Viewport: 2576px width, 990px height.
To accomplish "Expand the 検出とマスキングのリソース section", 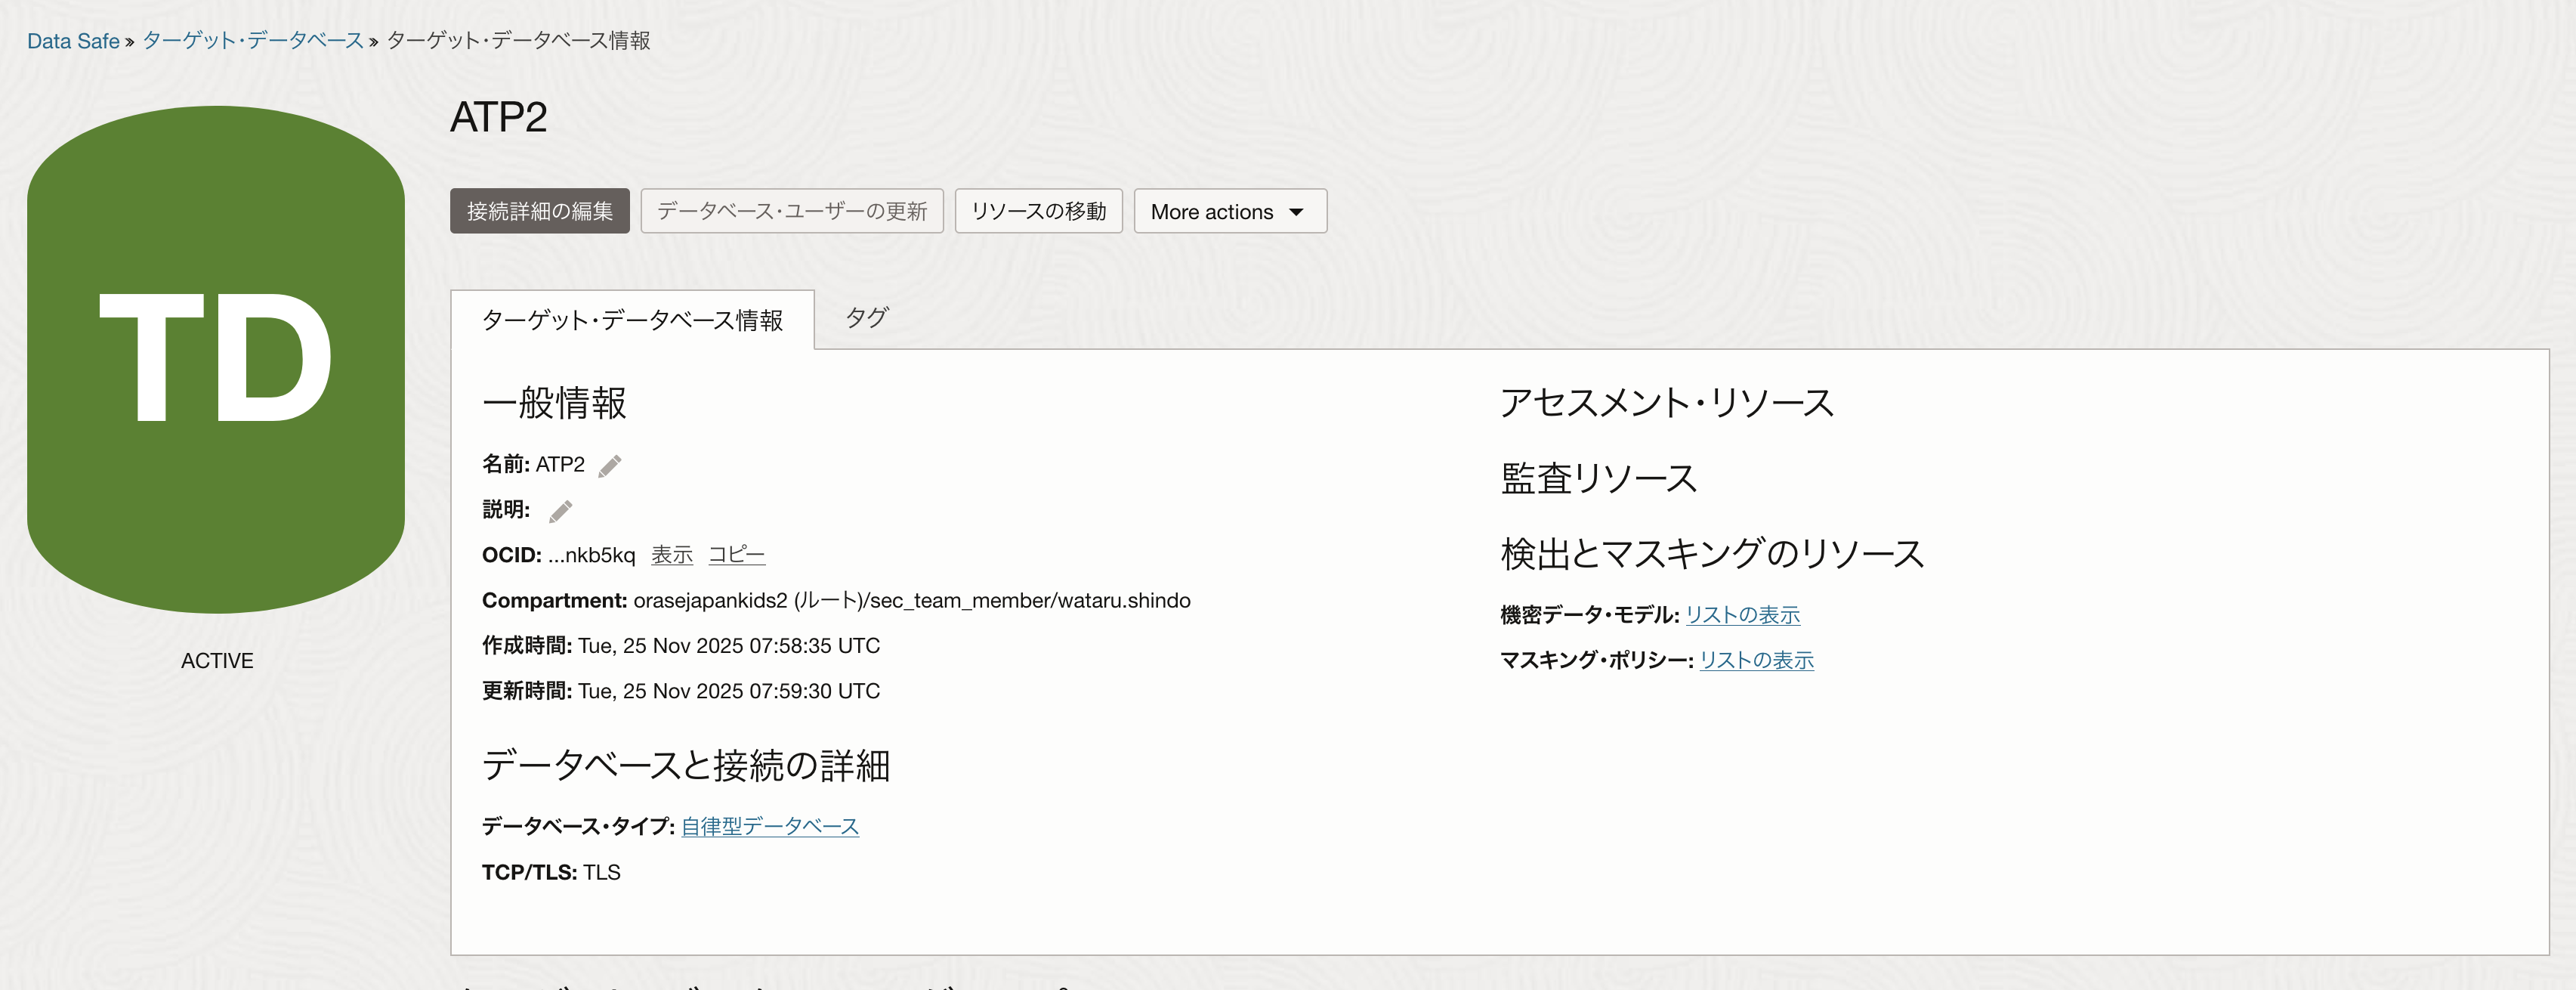I will [x=1710, y=552].
